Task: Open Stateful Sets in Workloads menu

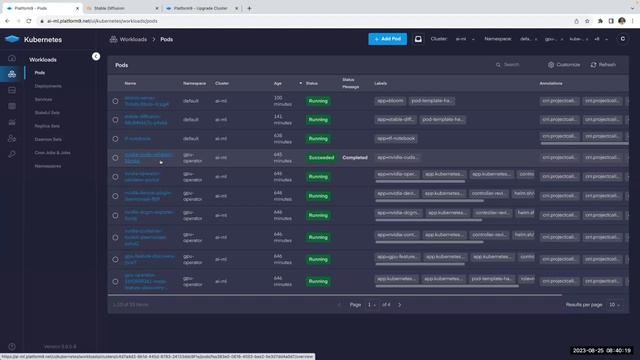Action: coord(47,113)
